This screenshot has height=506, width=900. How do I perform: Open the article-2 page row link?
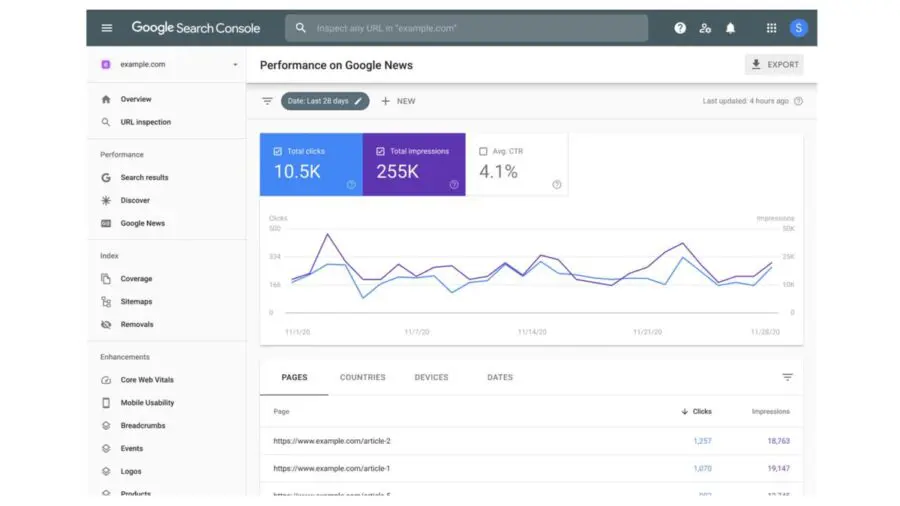point(332,441)
